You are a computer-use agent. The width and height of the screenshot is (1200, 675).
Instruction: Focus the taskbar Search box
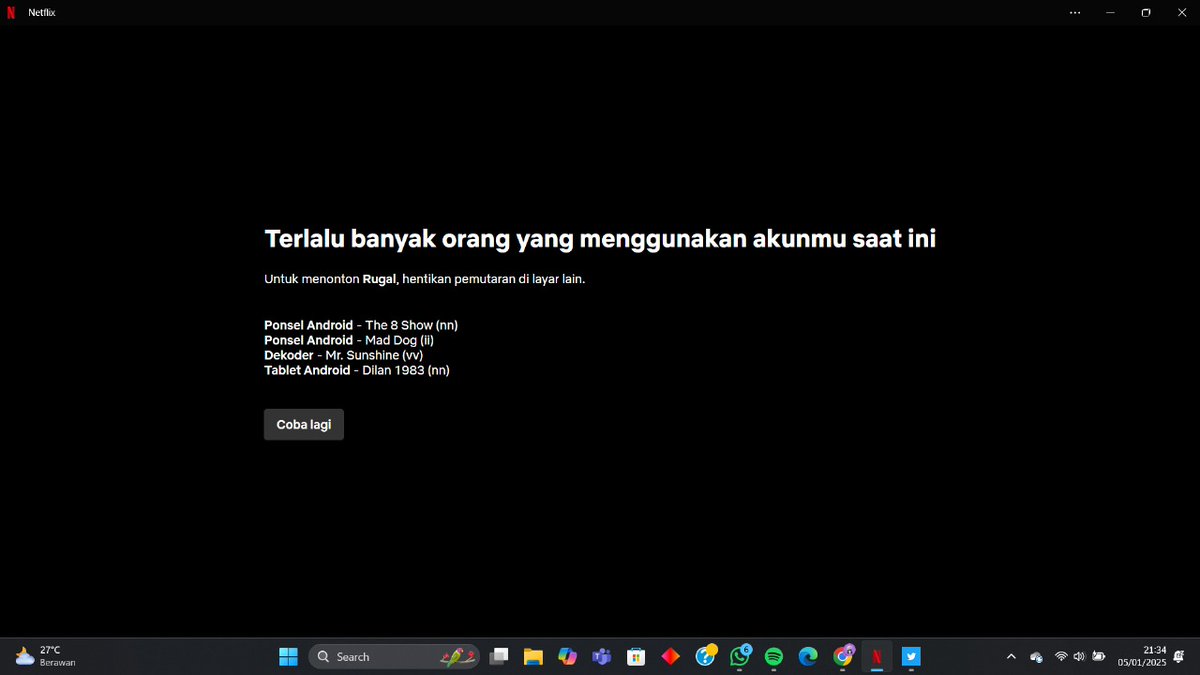pos(394,657)
